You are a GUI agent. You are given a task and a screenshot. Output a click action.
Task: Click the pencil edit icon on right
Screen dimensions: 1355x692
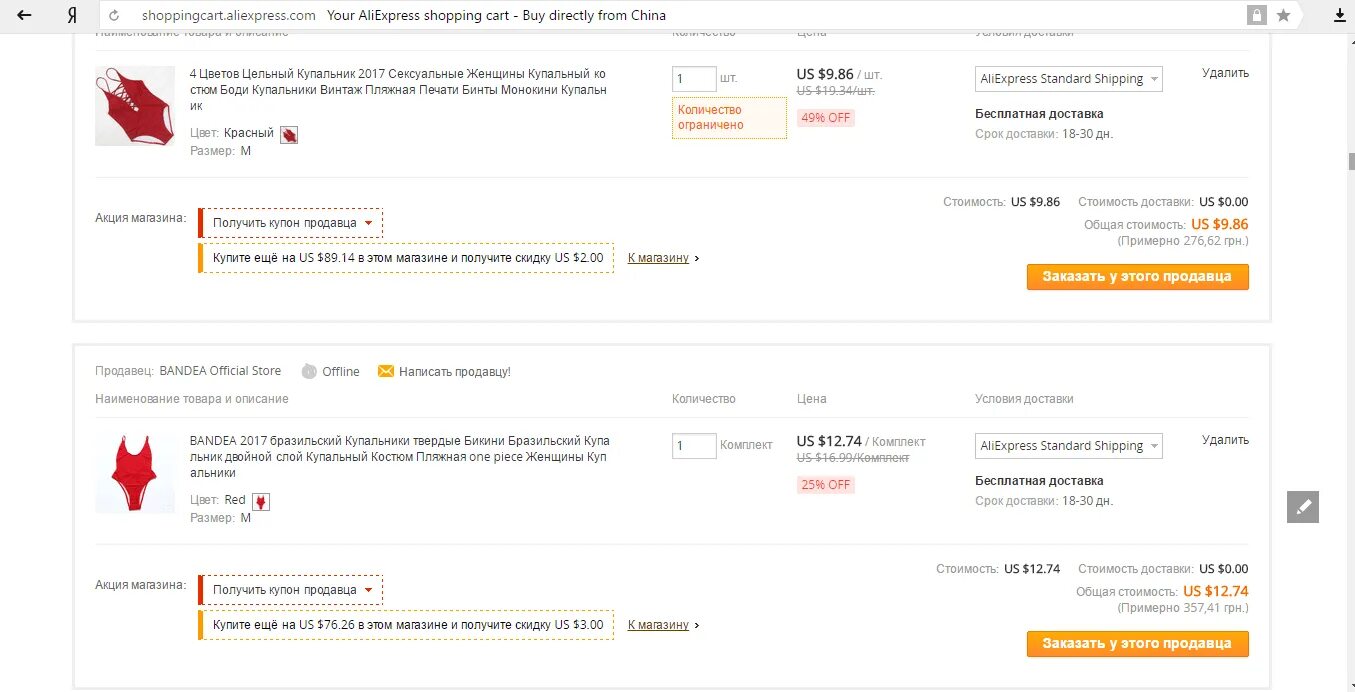point(1302,507)
